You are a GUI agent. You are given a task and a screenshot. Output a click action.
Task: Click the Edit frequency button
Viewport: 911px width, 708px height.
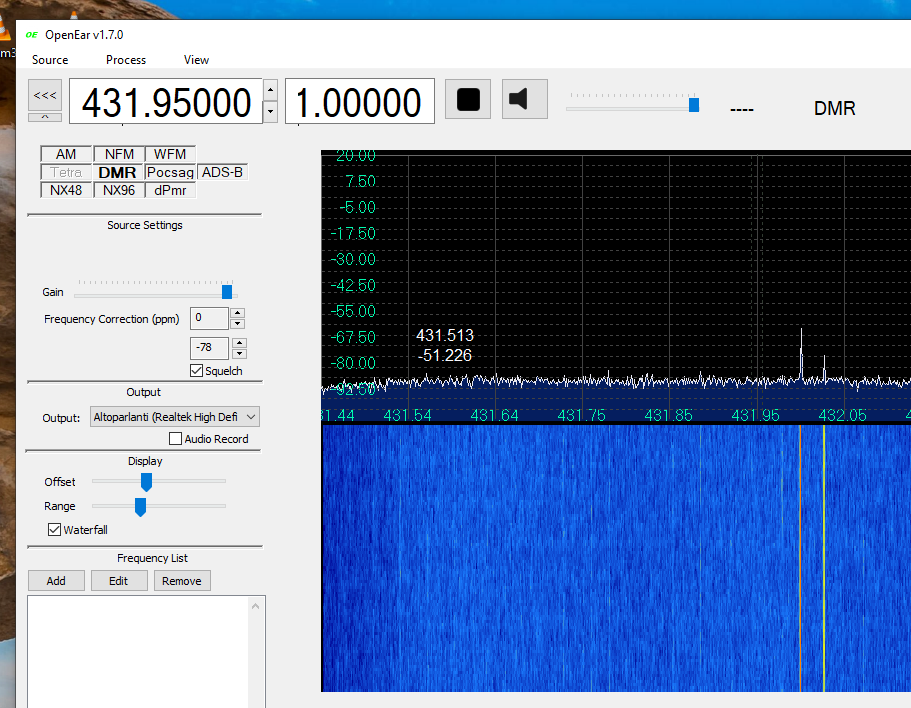[x=119, y=581]
